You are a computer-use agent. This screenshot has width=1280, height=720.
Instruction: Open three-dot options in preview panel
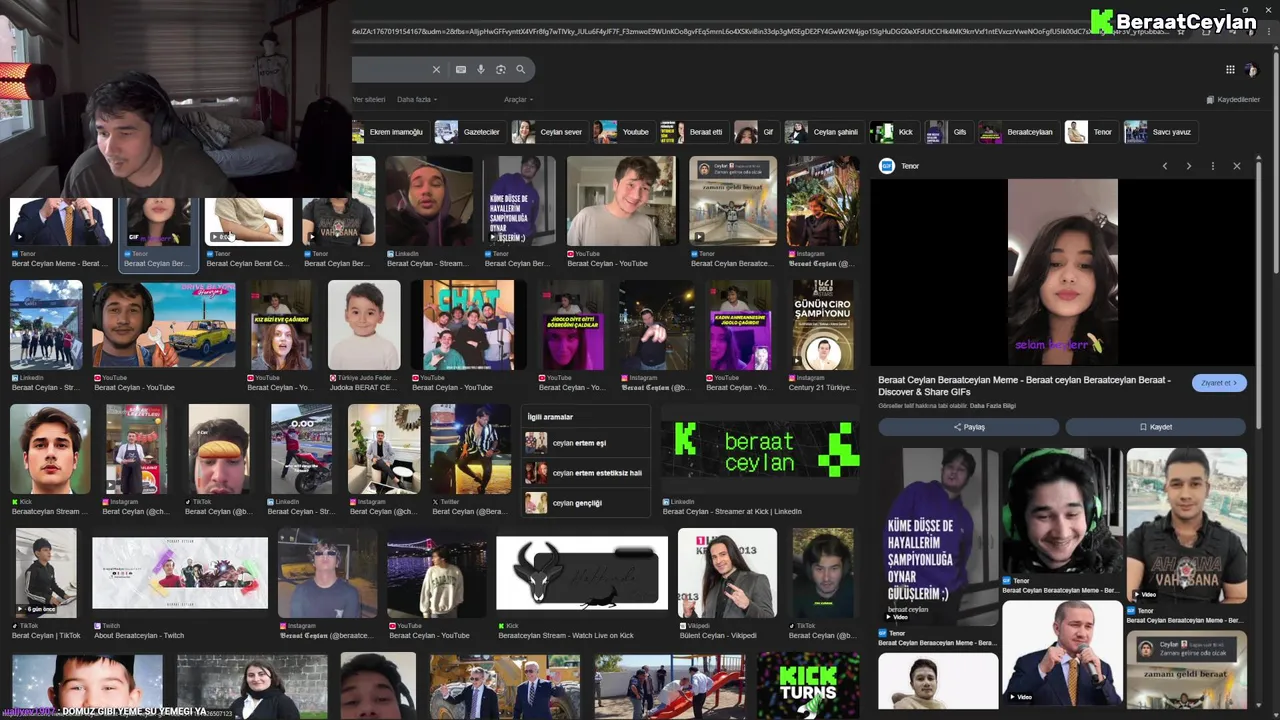point(1213,166)
